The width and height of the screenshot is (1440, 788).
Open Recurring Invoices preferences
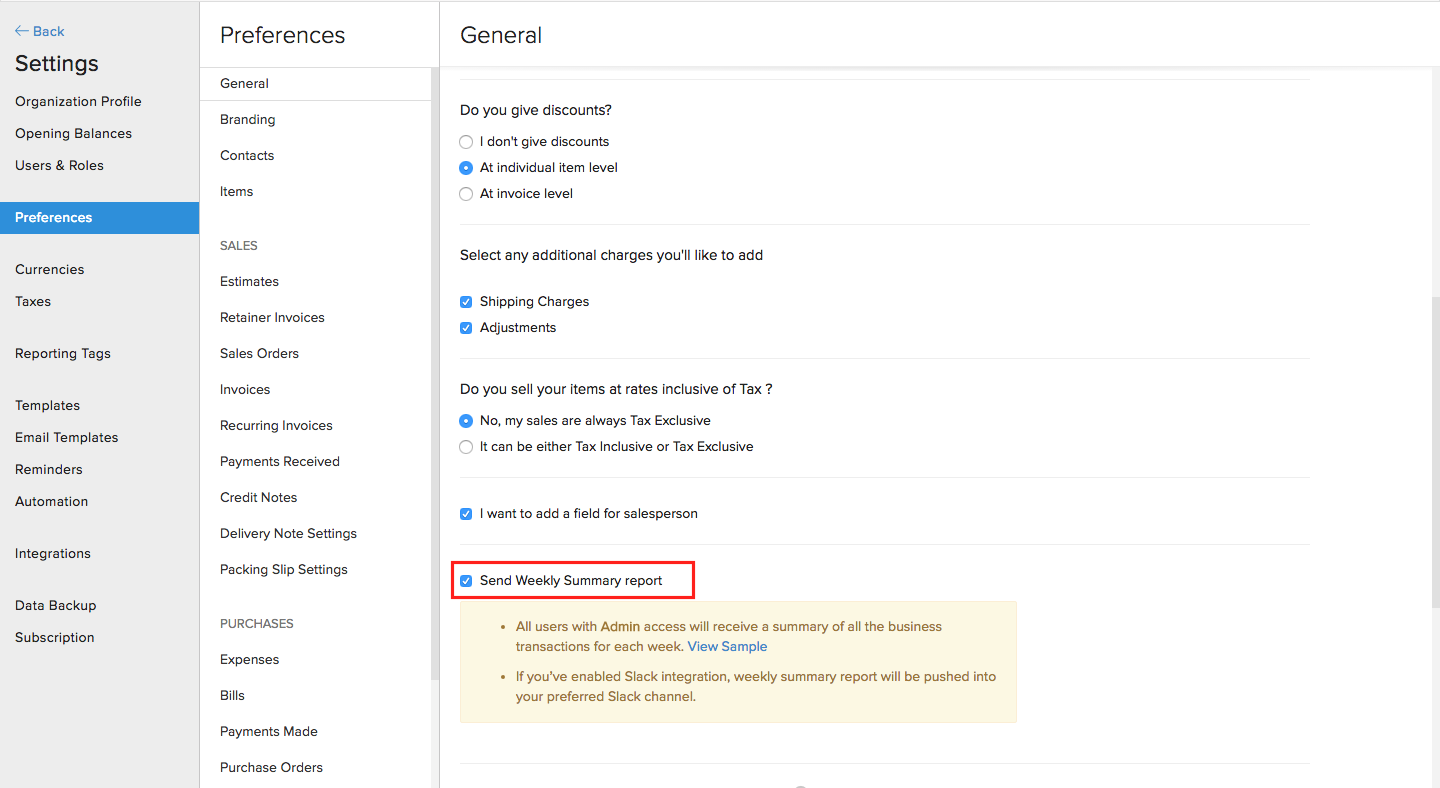pos(276,425)
